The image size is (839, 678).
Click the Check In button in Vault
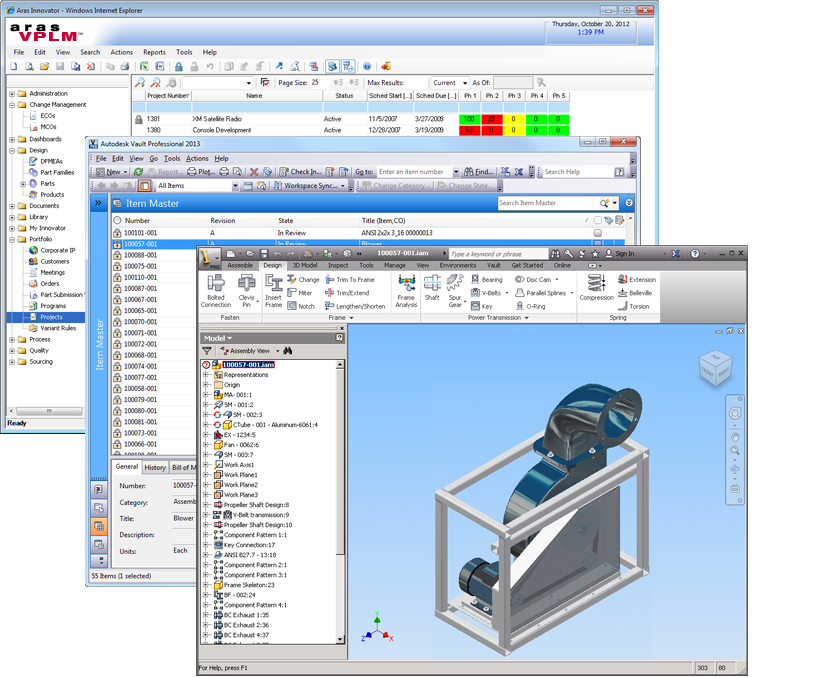(x=300, y=172)
